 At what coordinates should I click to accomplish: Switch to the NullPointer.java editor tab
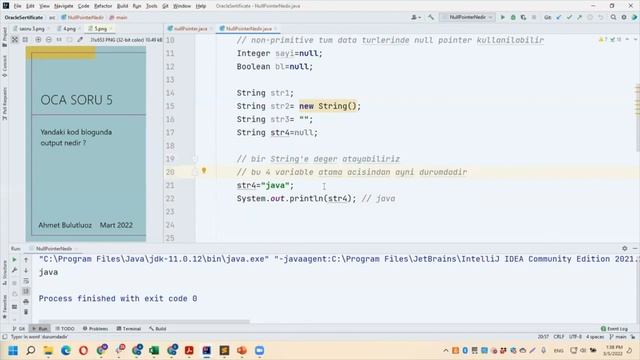pyautogui.click(x=190, y=29)
